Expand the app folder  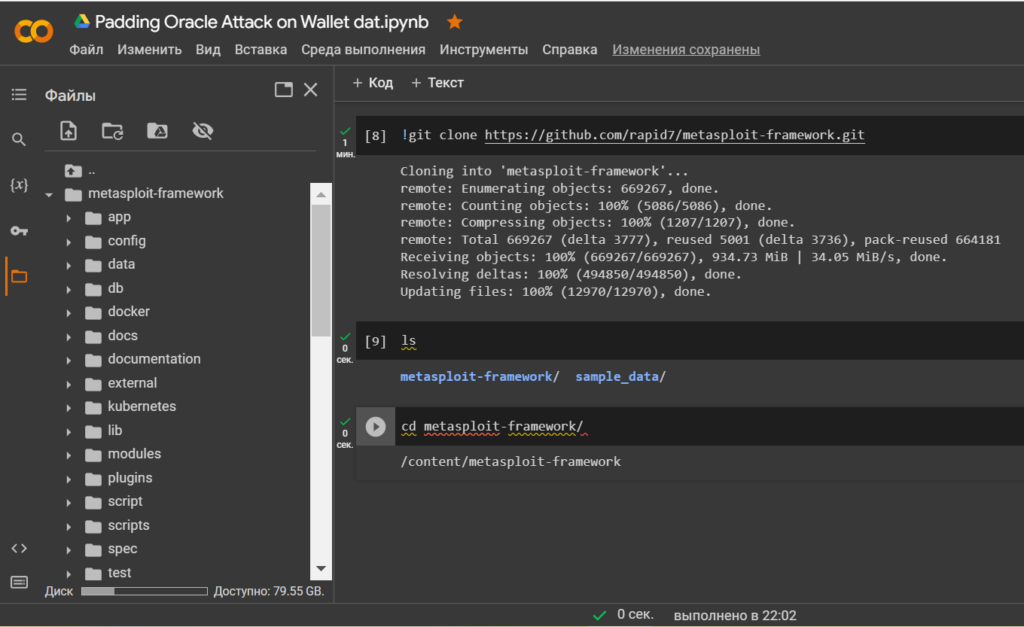pos(69,218)
